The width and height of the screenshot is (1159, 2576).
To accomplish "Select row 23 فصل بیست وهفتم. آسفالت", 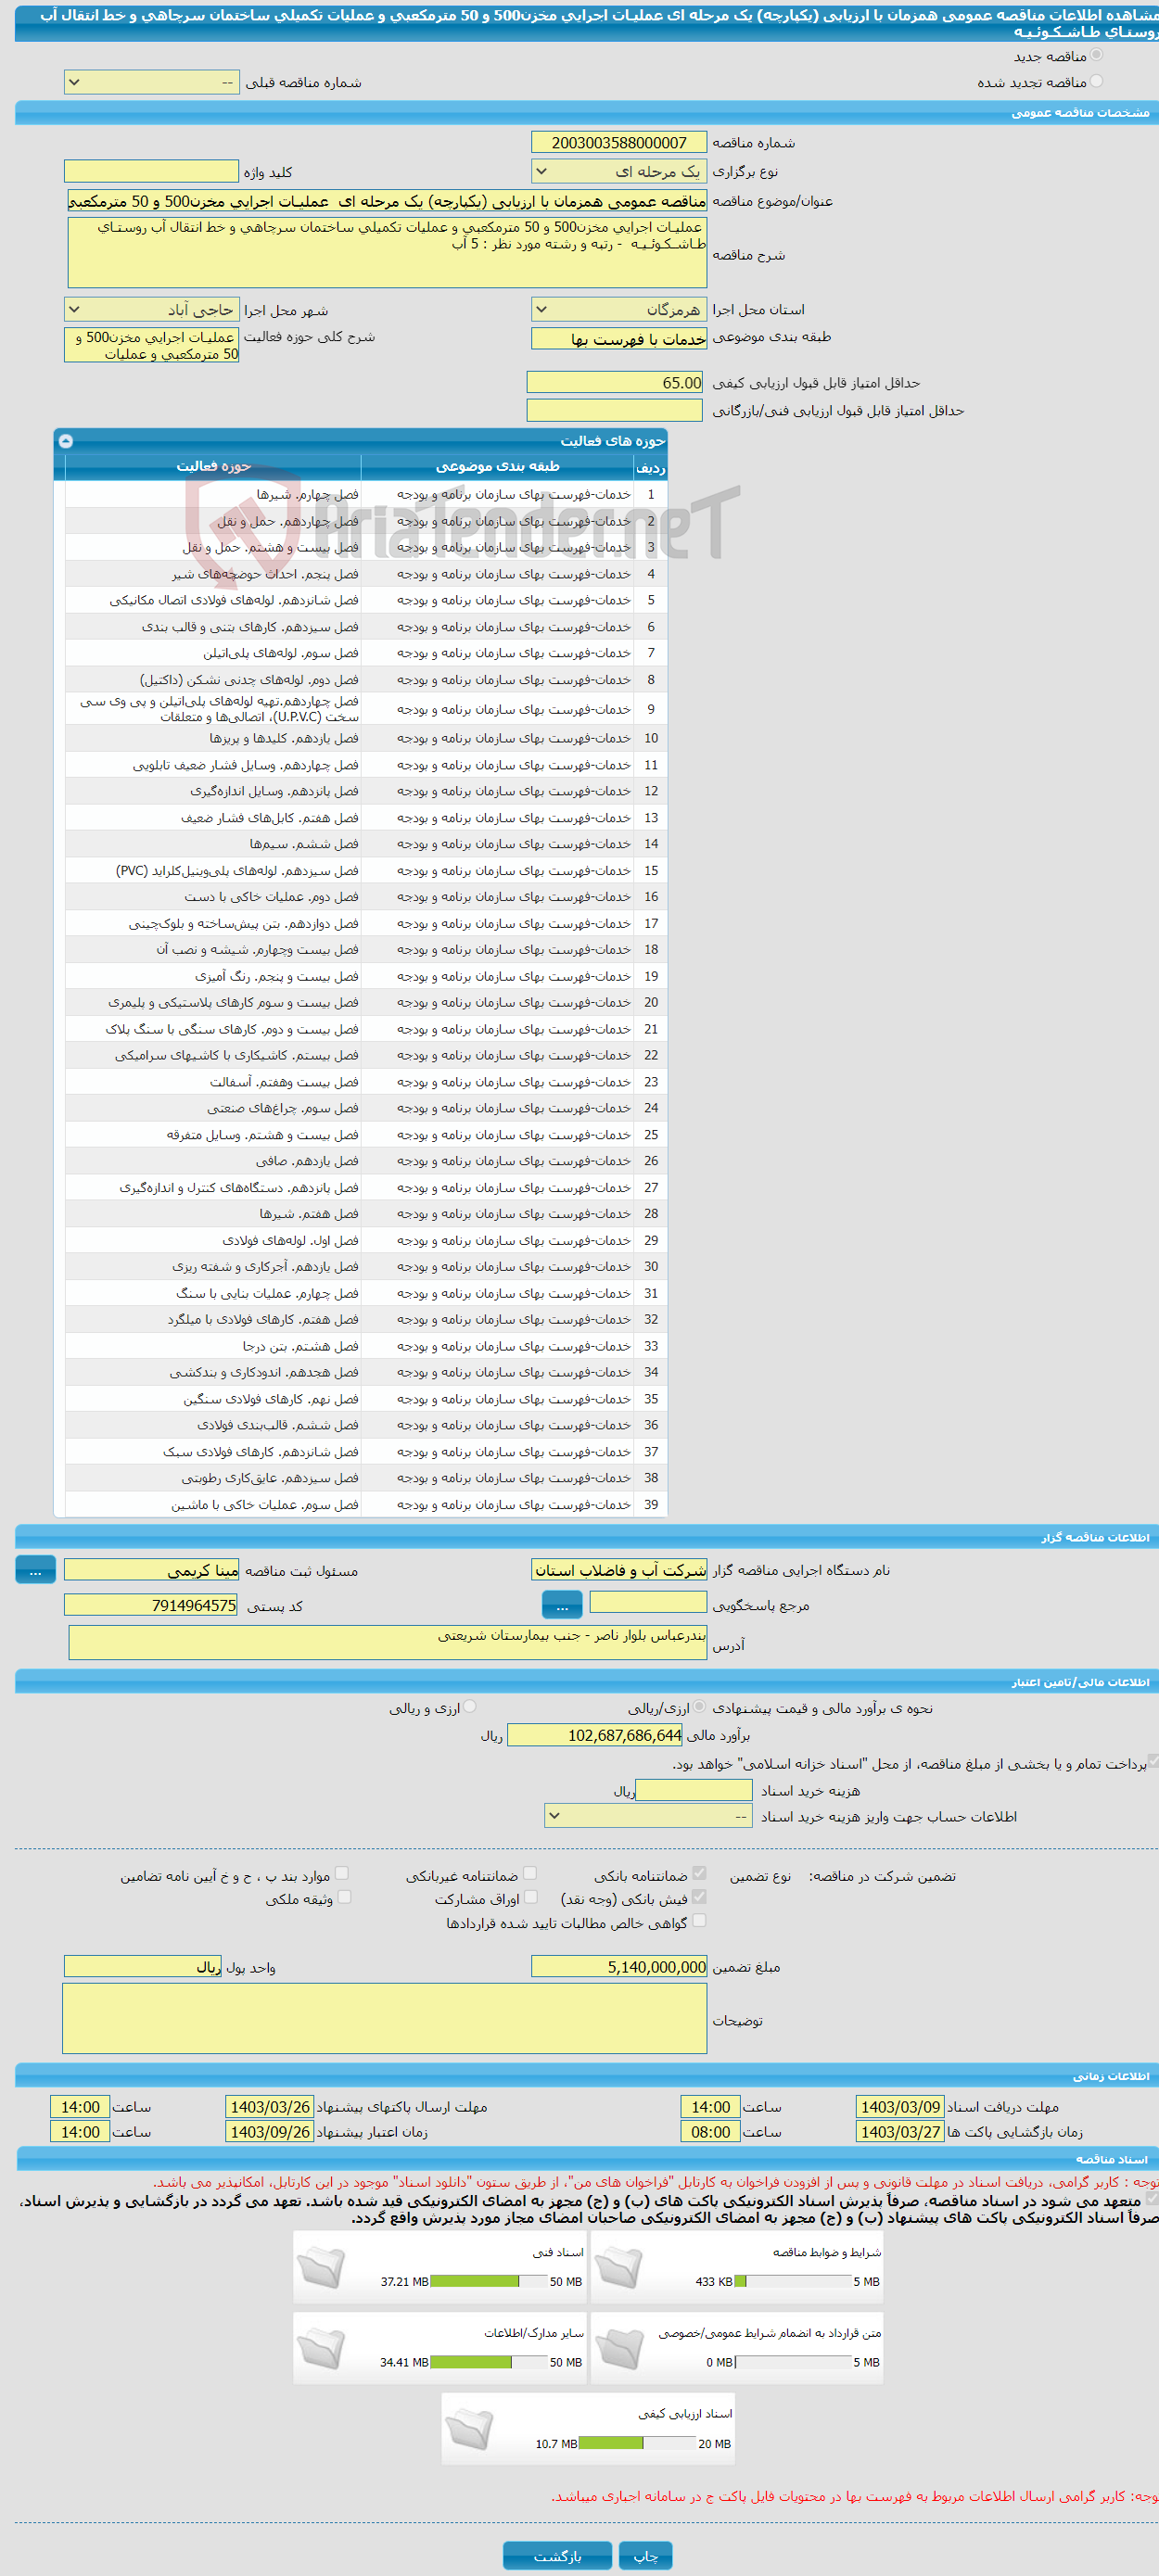I will pyautogui.click(x=366, y=1082).
